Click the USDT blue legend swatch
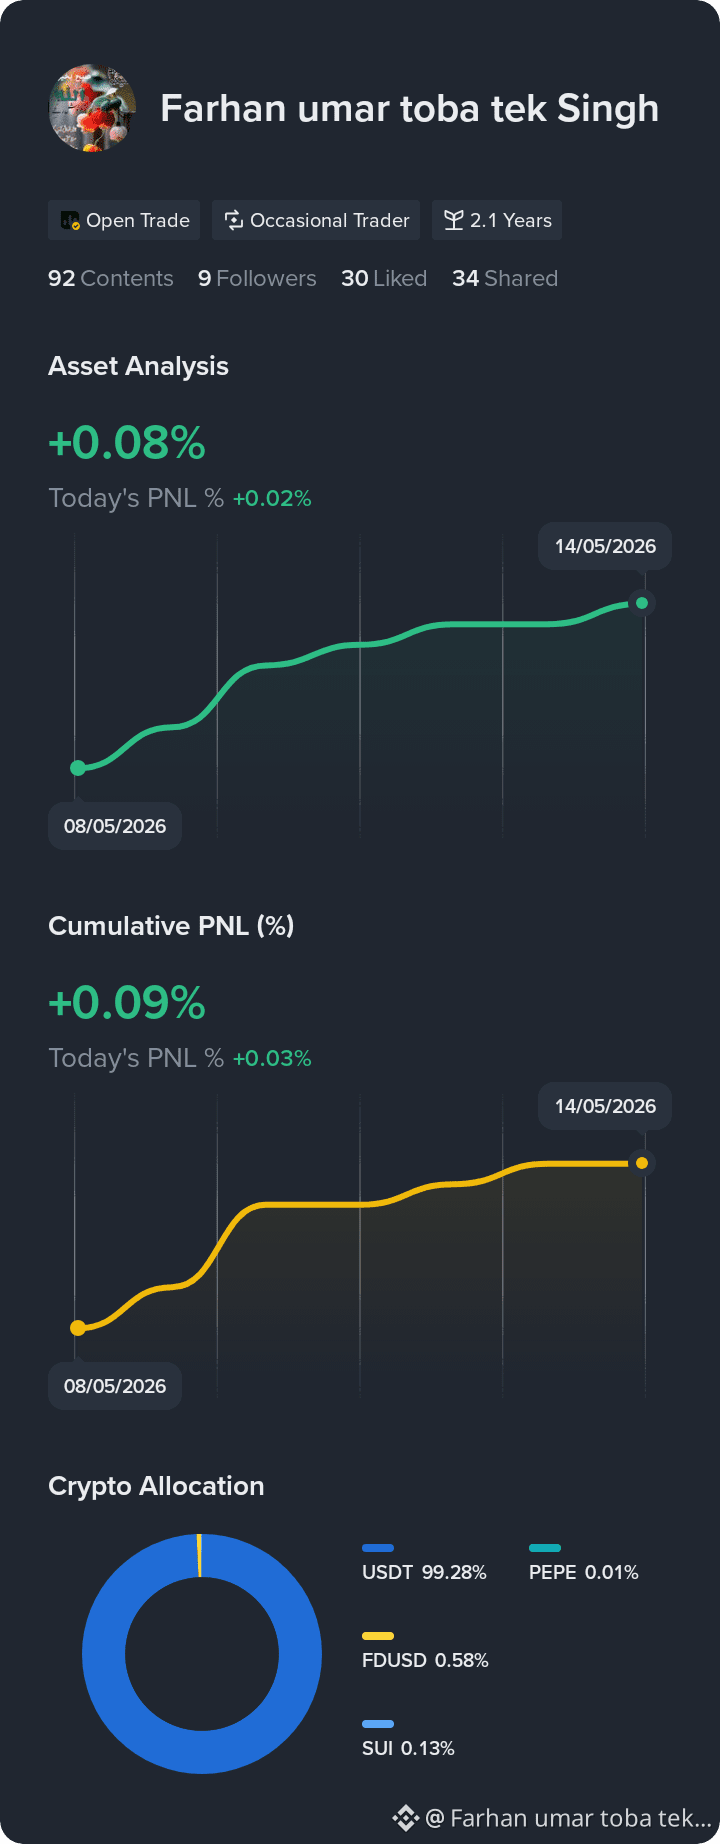The height and width of the screenshot is (1844, 720). 378,1548
